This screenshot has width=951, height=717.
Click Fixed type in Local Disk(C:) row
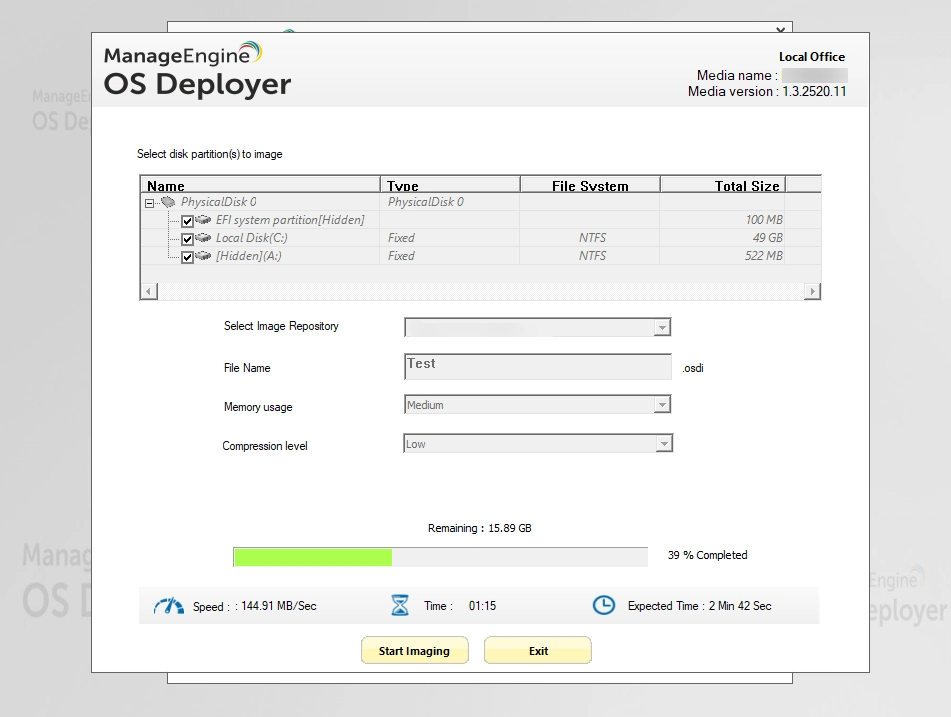point(401,238)
